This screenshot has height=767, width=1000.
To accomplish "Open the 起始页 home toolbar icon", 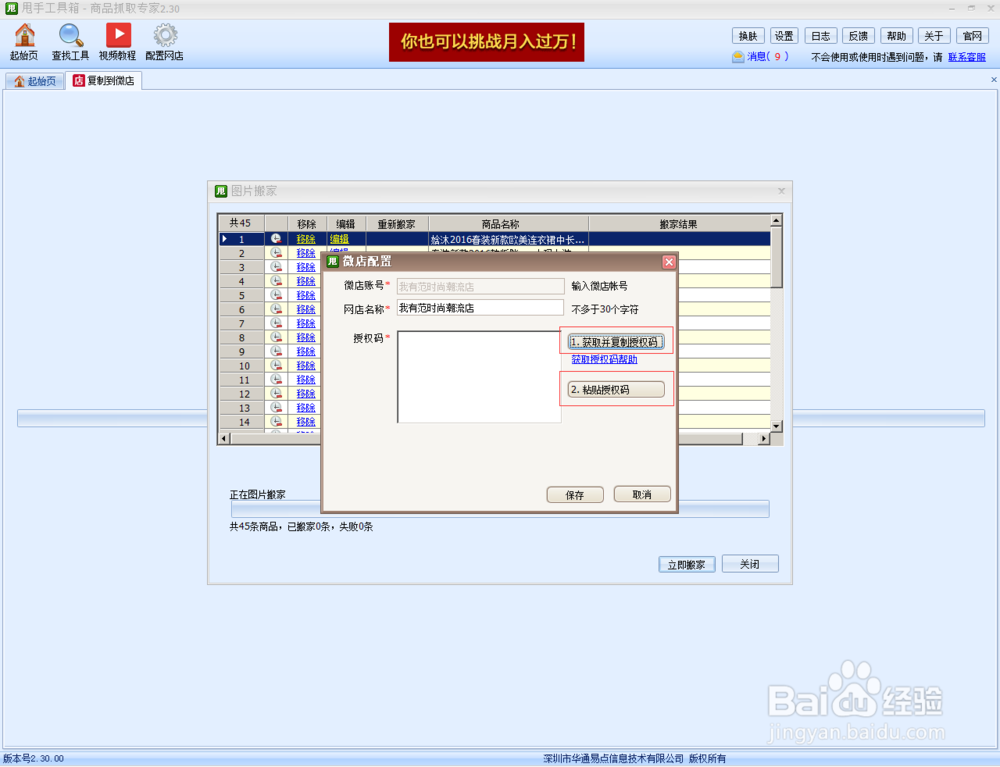I will click(22, 40).
